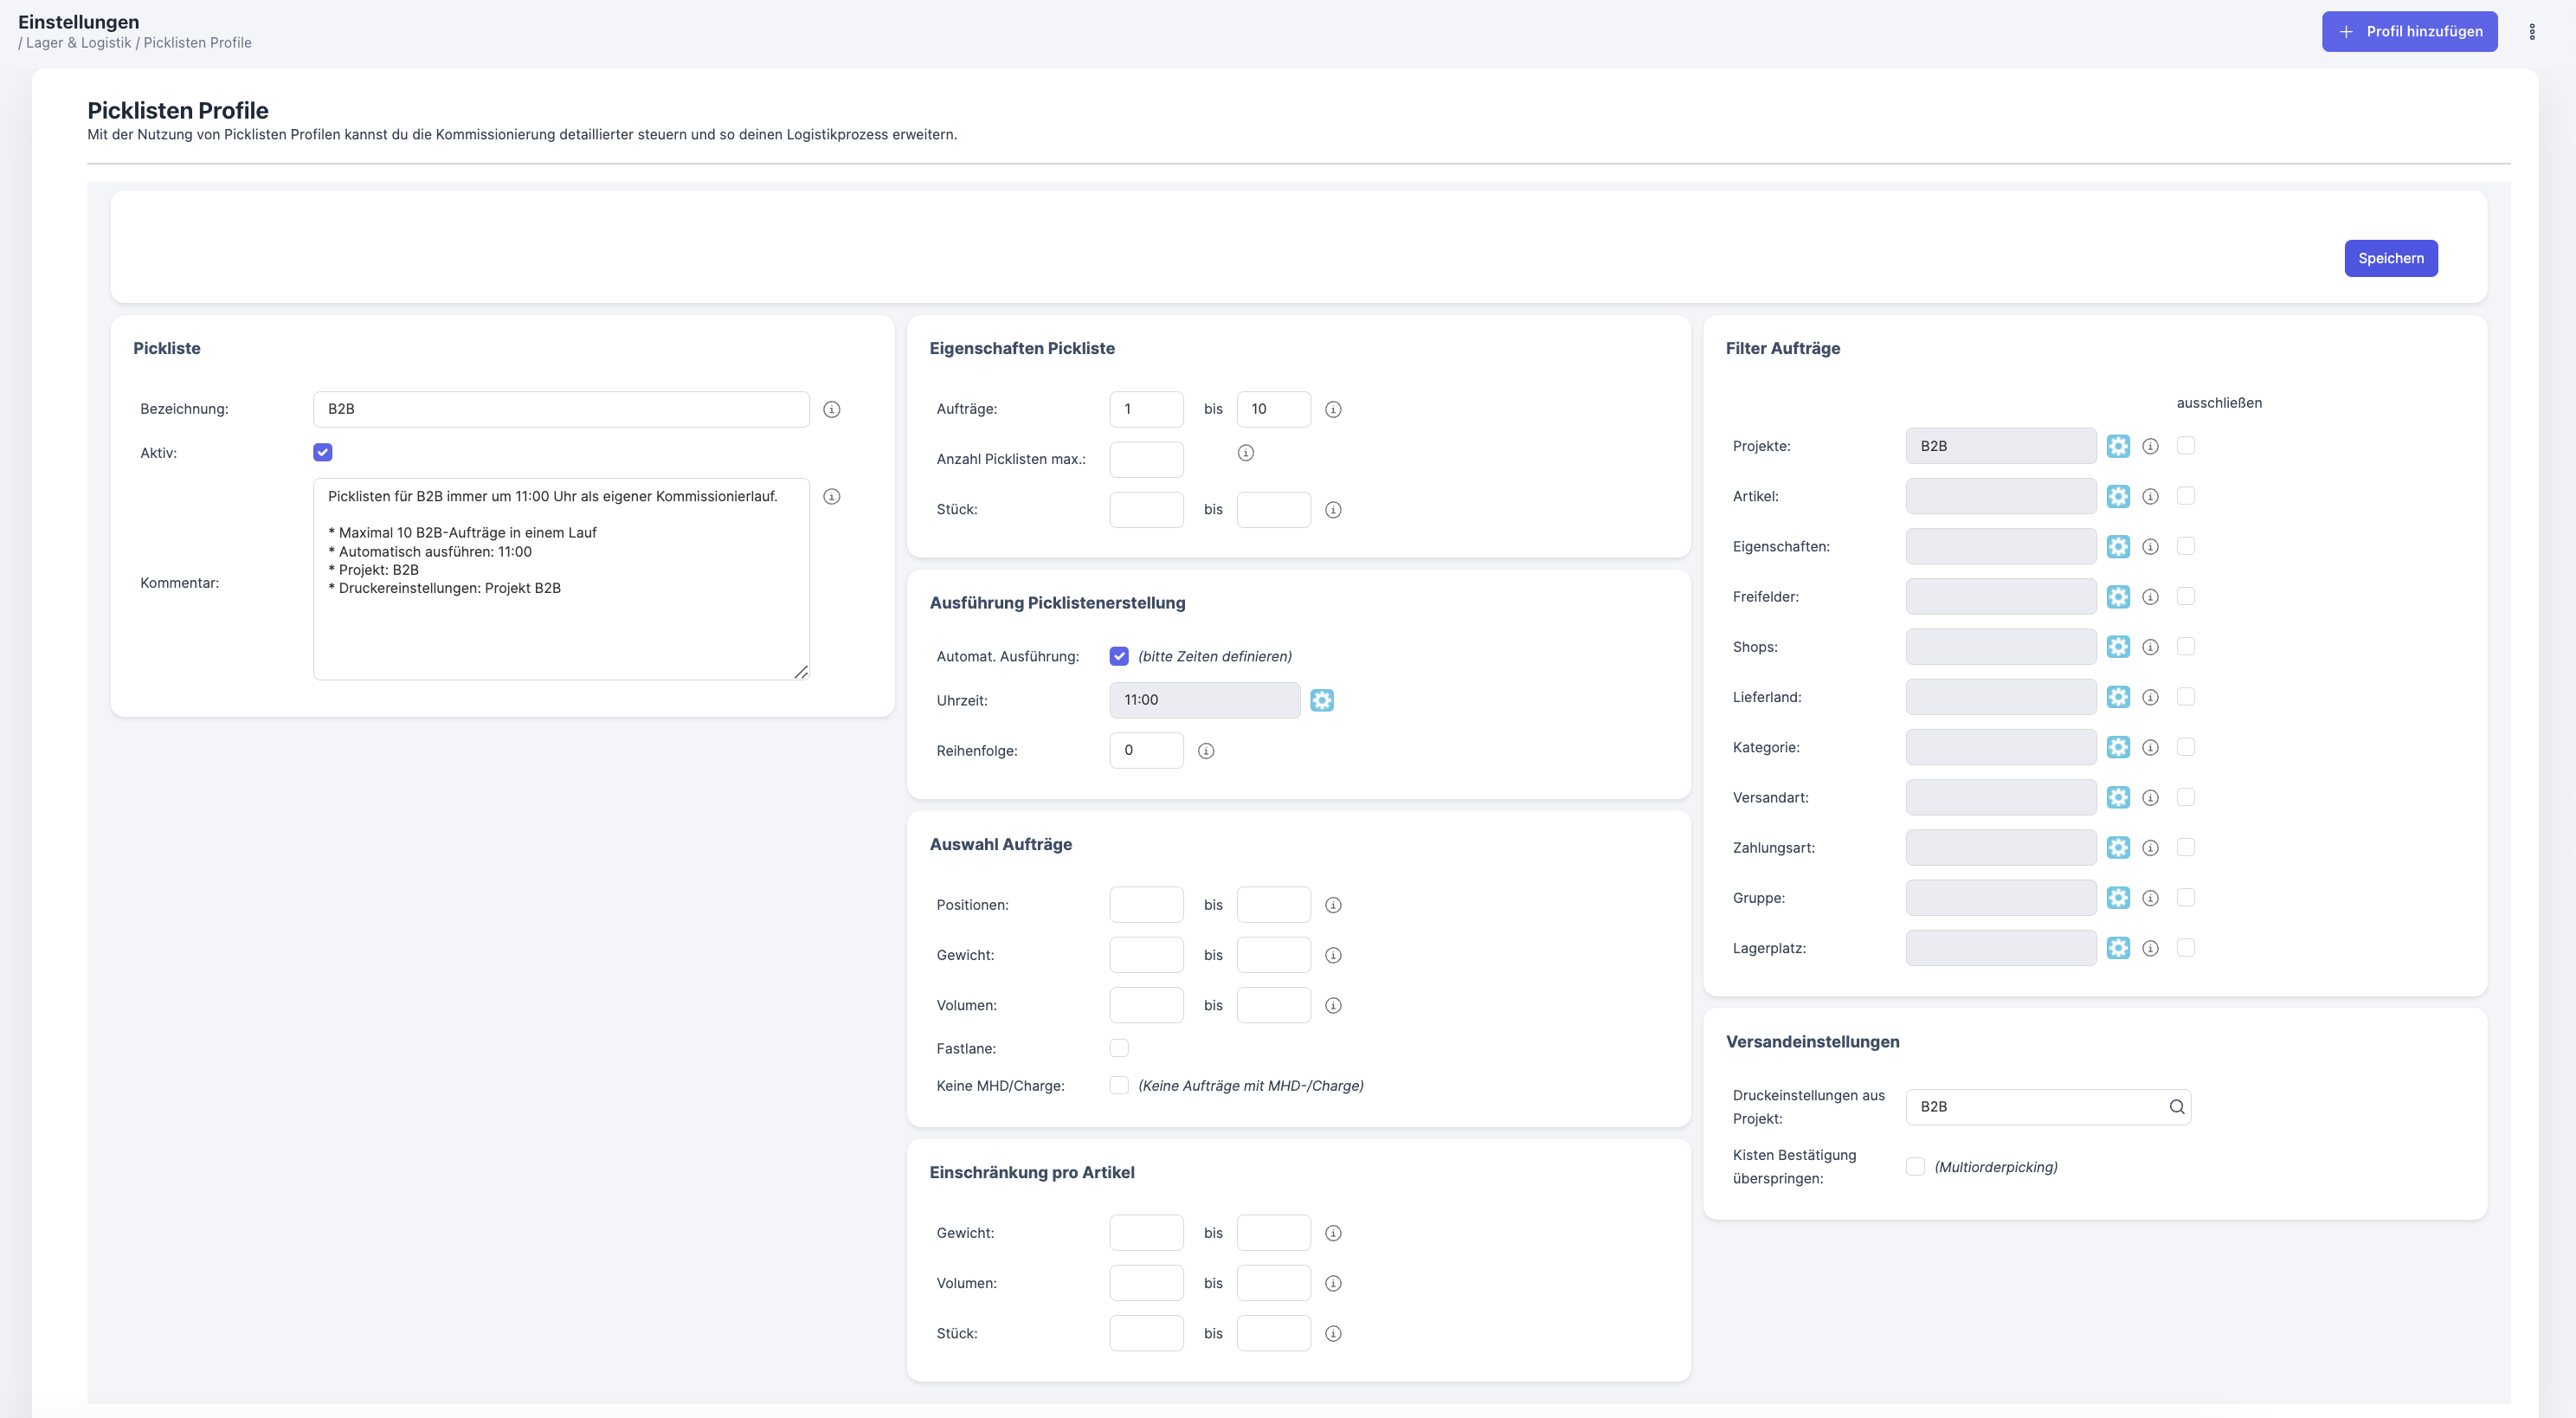Click the info icon beside Bezeichnung field
This screenshot has height=1418, width=2576.
click(x=831, y=409)
